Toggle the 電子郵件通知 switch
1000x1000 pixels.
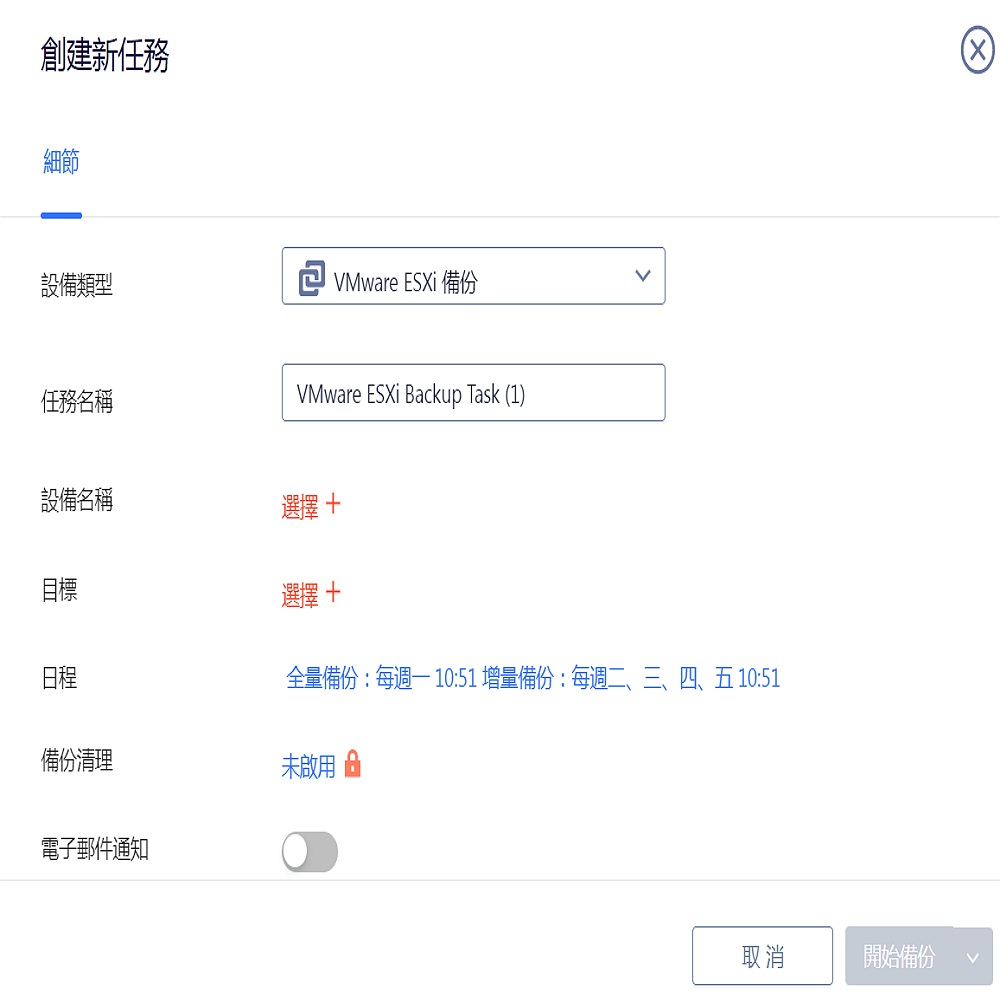pos(309,851)
